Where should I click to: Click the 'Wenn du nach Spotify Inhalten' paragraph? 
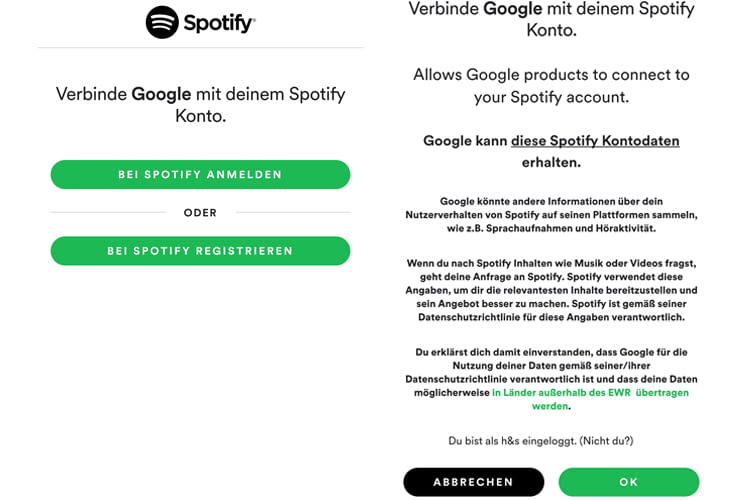coord(551,290)
